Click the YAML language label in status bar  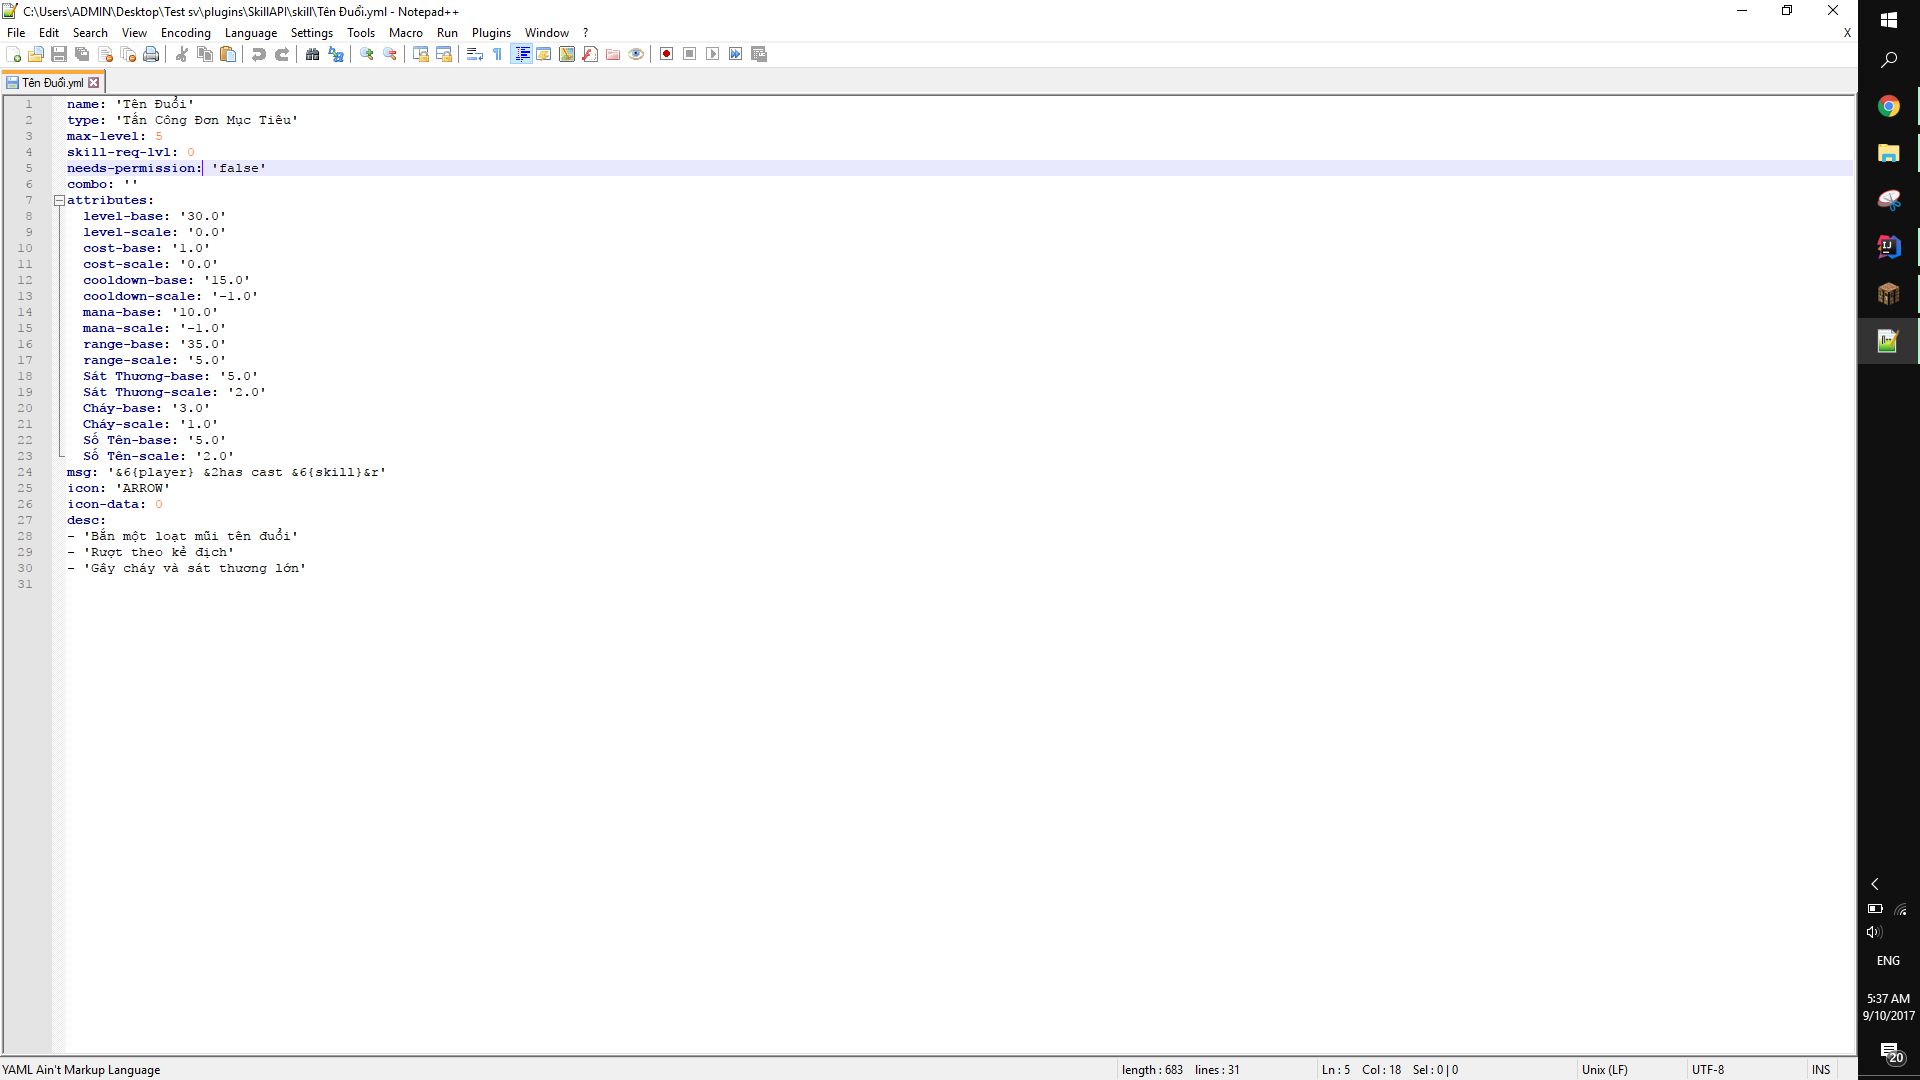[x=81, y=1070]
